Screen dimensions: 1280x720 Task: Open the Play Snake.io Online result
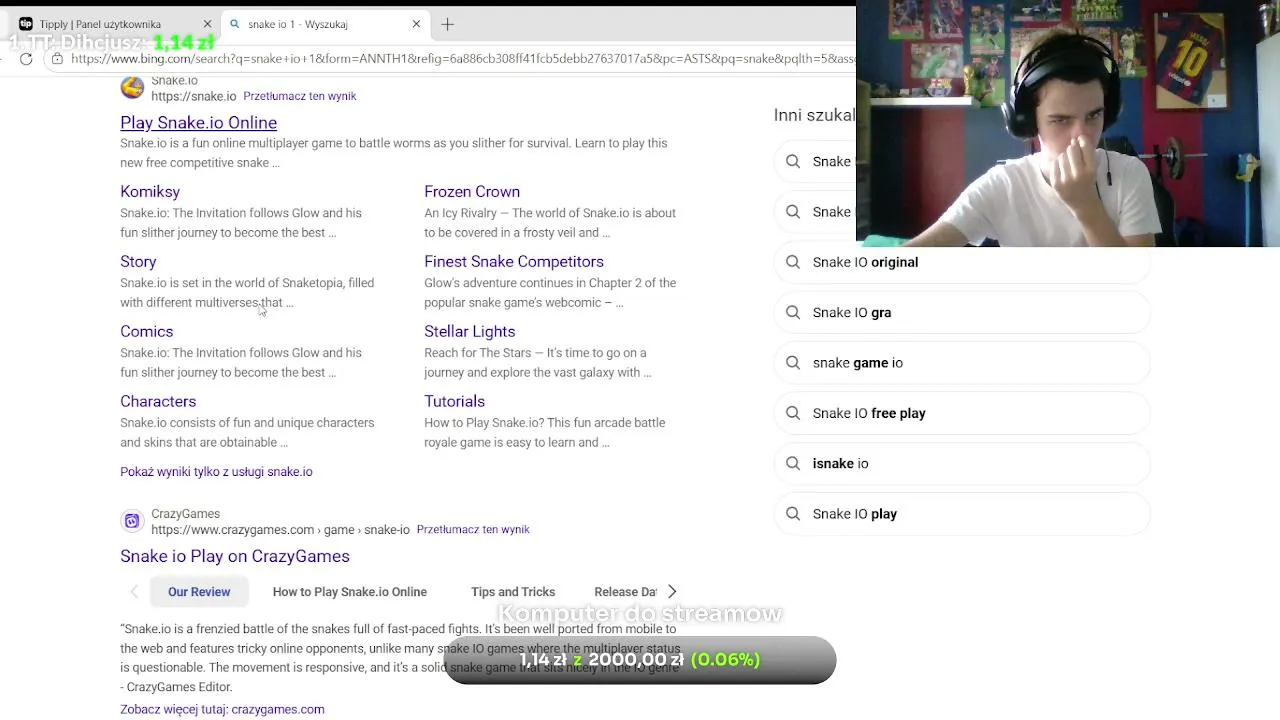pyautogui.click(x=198, y=122)
